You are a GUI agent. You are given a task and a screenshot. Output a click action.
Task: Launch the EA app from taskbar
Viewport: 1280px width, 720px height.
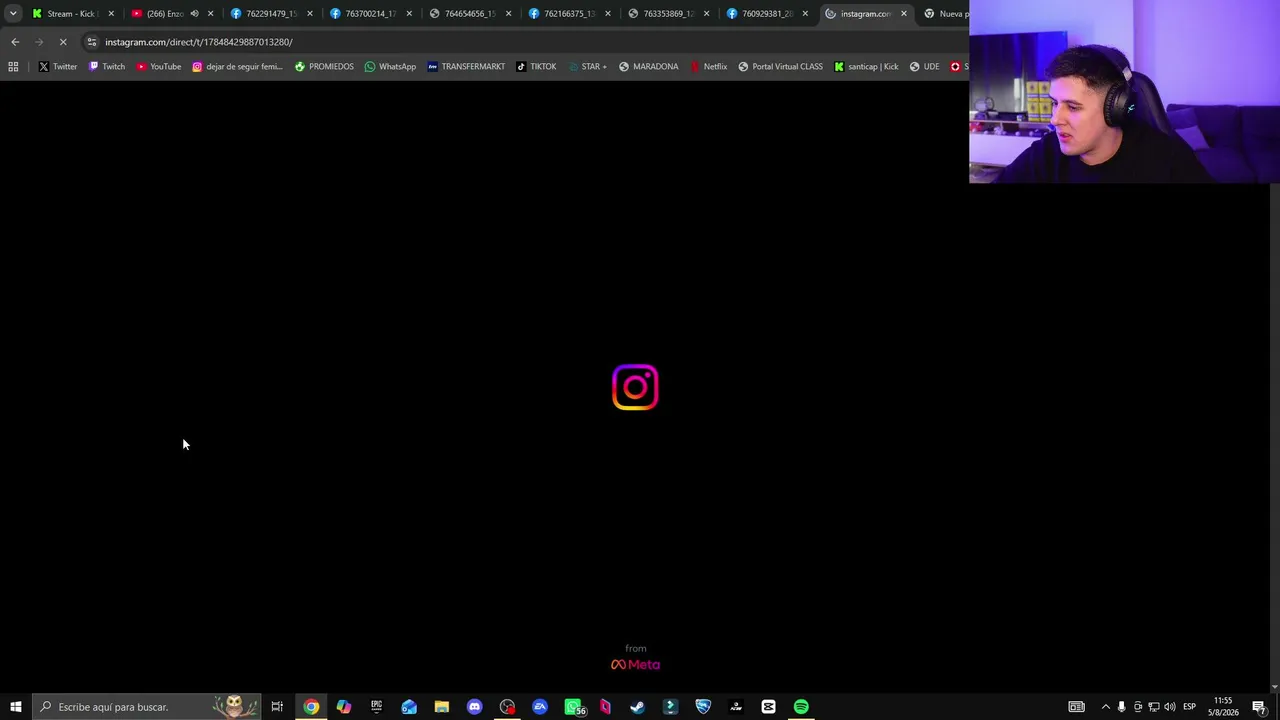click(540, 707)
